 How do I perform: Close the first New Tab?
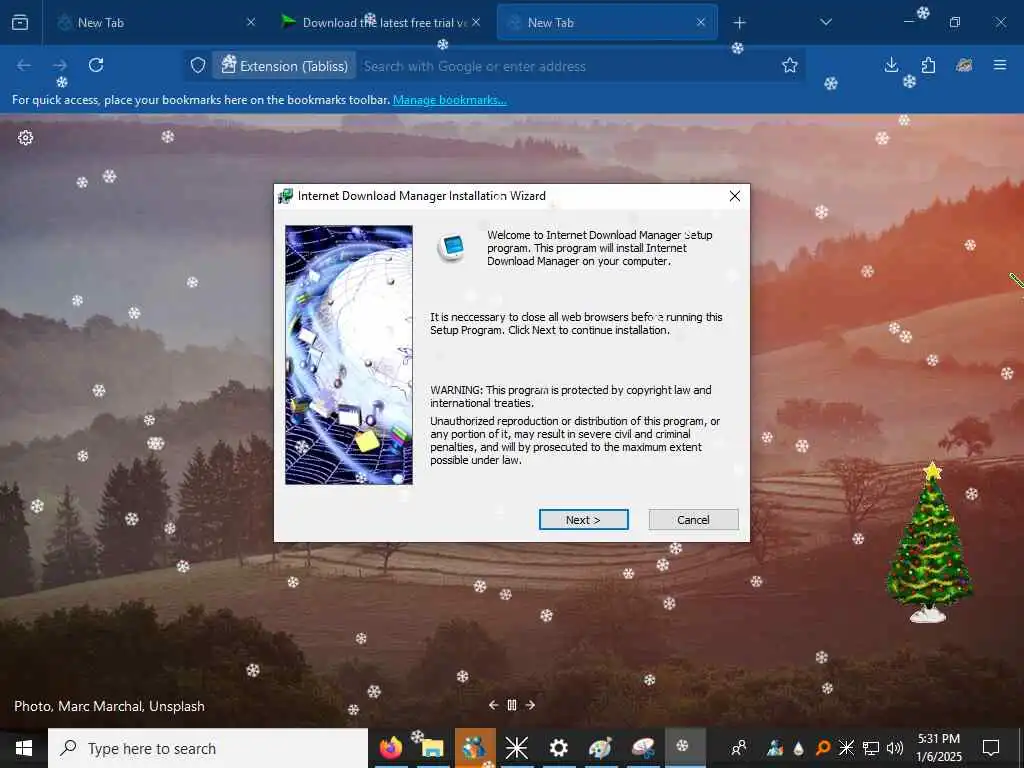(x=251, y=23)
